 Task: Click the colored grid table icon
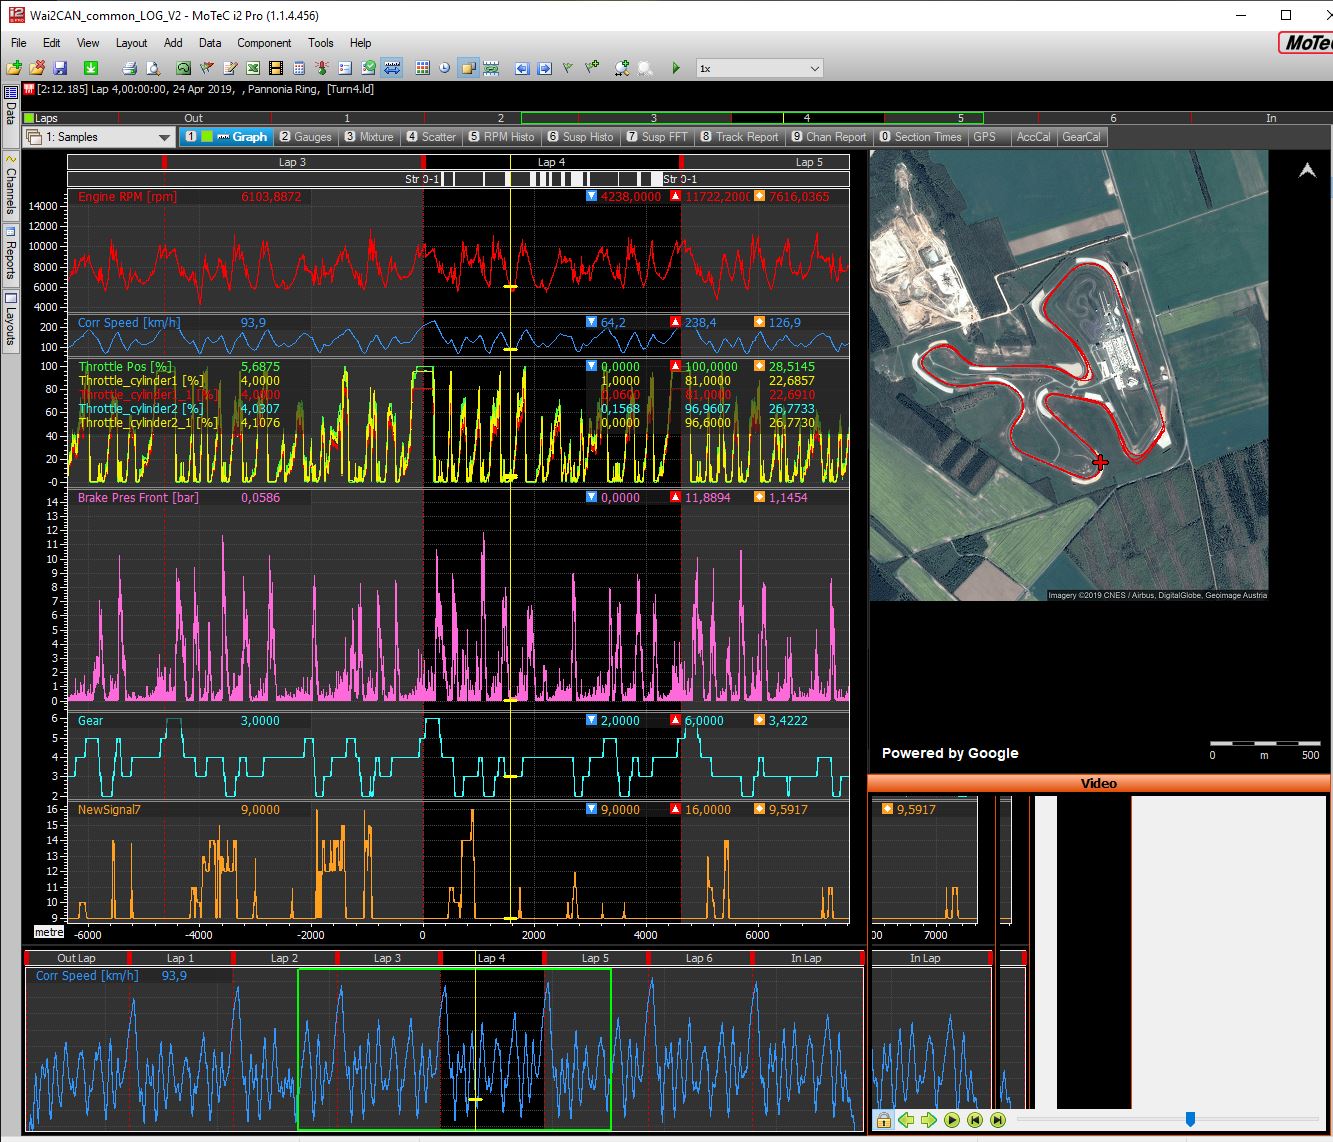pyautogui.click(x=422, y=68)
